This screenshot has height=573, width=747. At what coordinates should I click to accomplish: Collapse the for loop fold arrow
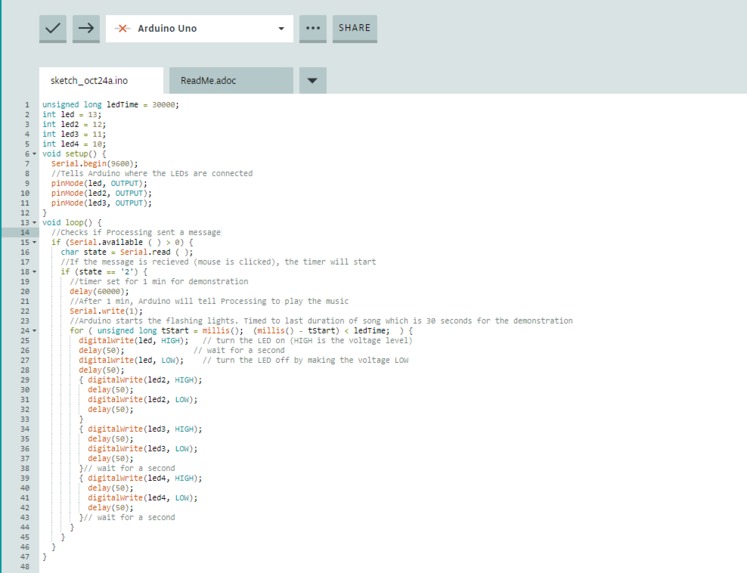tap(34, 331)
